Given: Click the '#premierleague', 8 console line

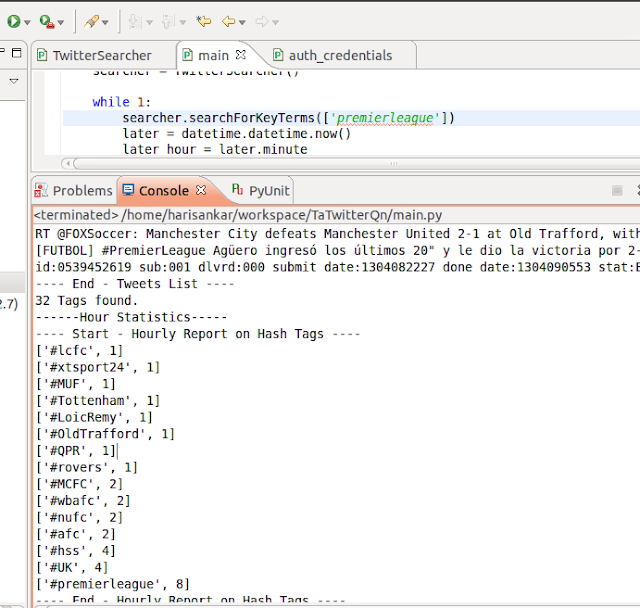Looking at the screenshot, I should point(113,585).
